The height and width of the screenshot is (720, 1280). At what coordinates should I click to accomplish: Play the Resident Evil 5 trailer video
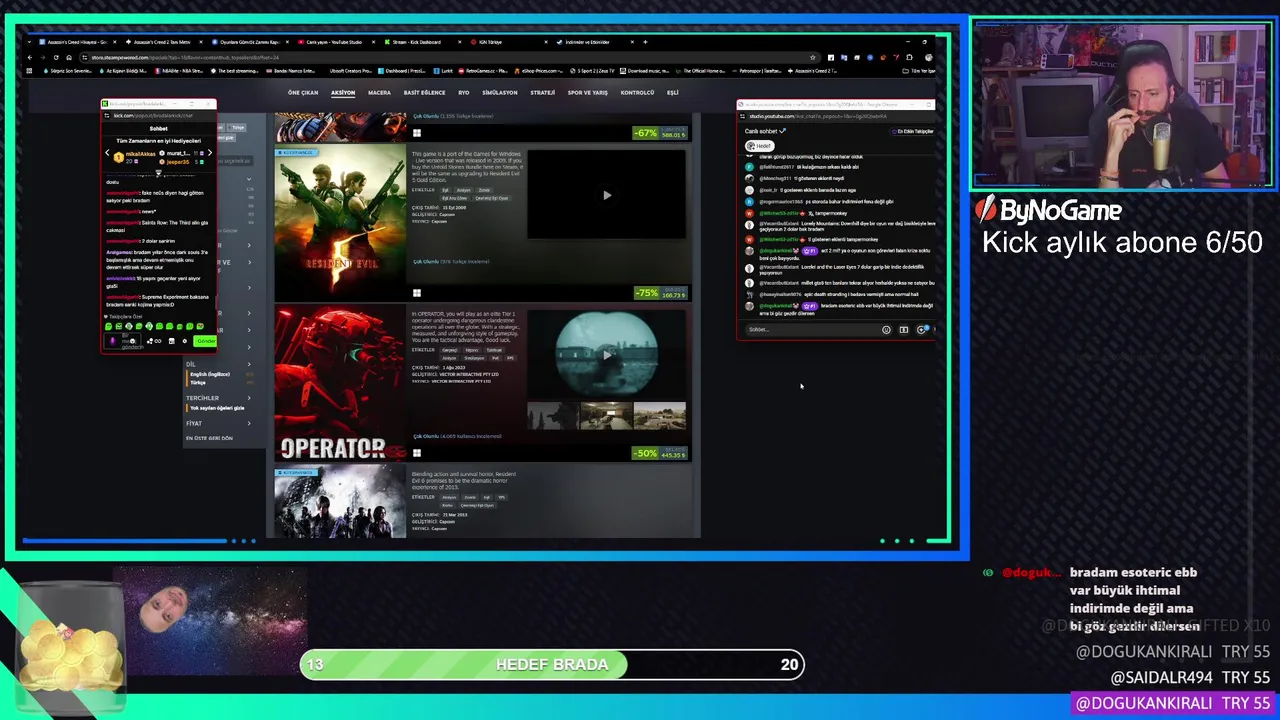(607, 195)
